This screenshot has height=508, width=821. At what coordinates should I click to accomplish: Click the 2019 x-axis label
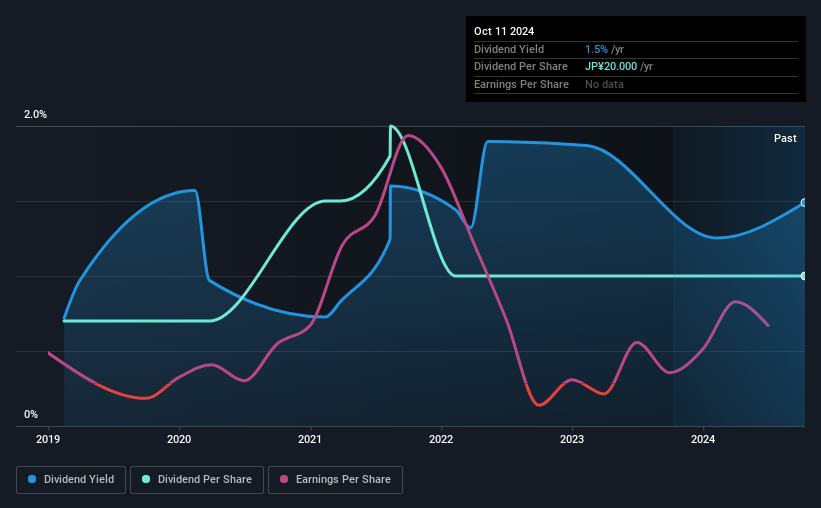tap(48, 439)
